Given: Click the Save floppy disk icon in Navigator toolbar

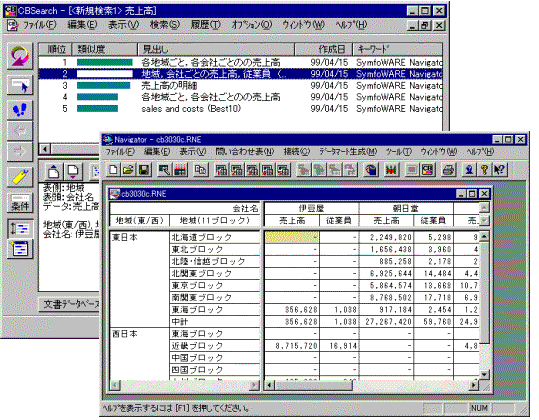Looking at the screenshot, I should [x=143, y=170].
